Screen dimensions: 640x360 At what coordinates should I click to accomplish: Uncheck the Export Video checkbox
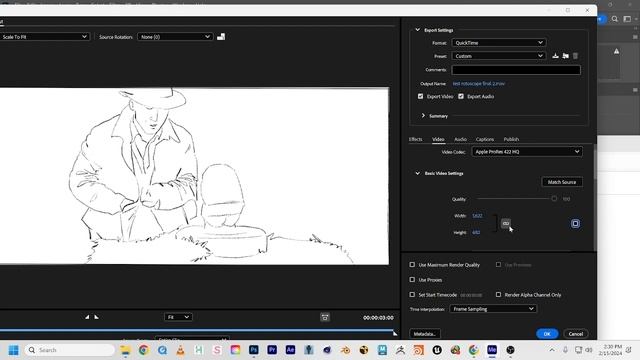[x=420, y=96]
